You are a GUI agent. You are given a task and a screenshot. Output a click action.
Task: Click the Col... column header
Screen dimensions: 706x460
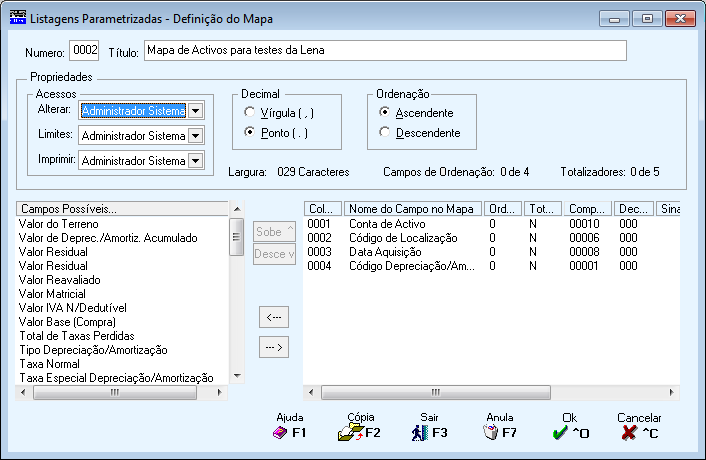[323, 209]
